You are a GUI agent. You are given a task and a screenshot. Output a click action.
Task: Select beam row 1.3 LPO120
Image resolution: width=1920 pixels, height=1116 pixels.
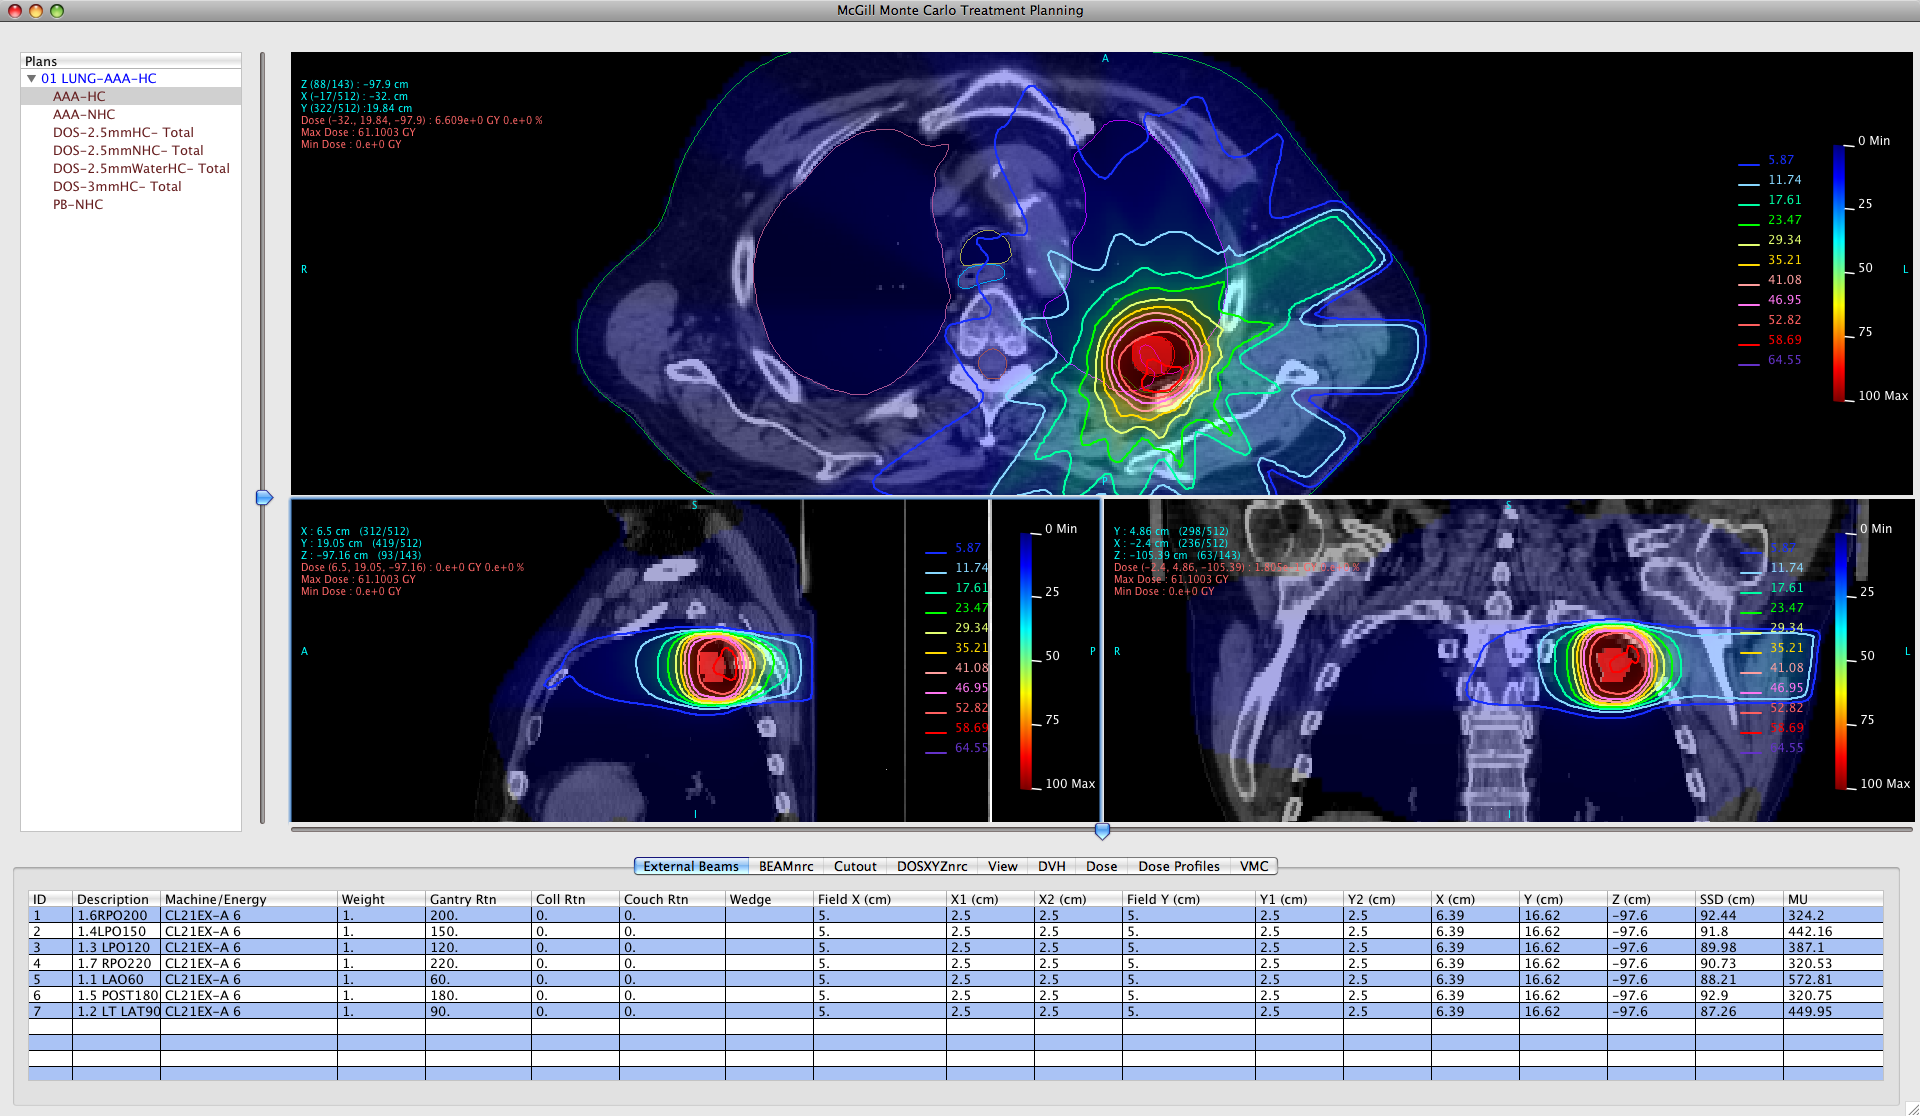pyautogui.click(x=955, y=947)
